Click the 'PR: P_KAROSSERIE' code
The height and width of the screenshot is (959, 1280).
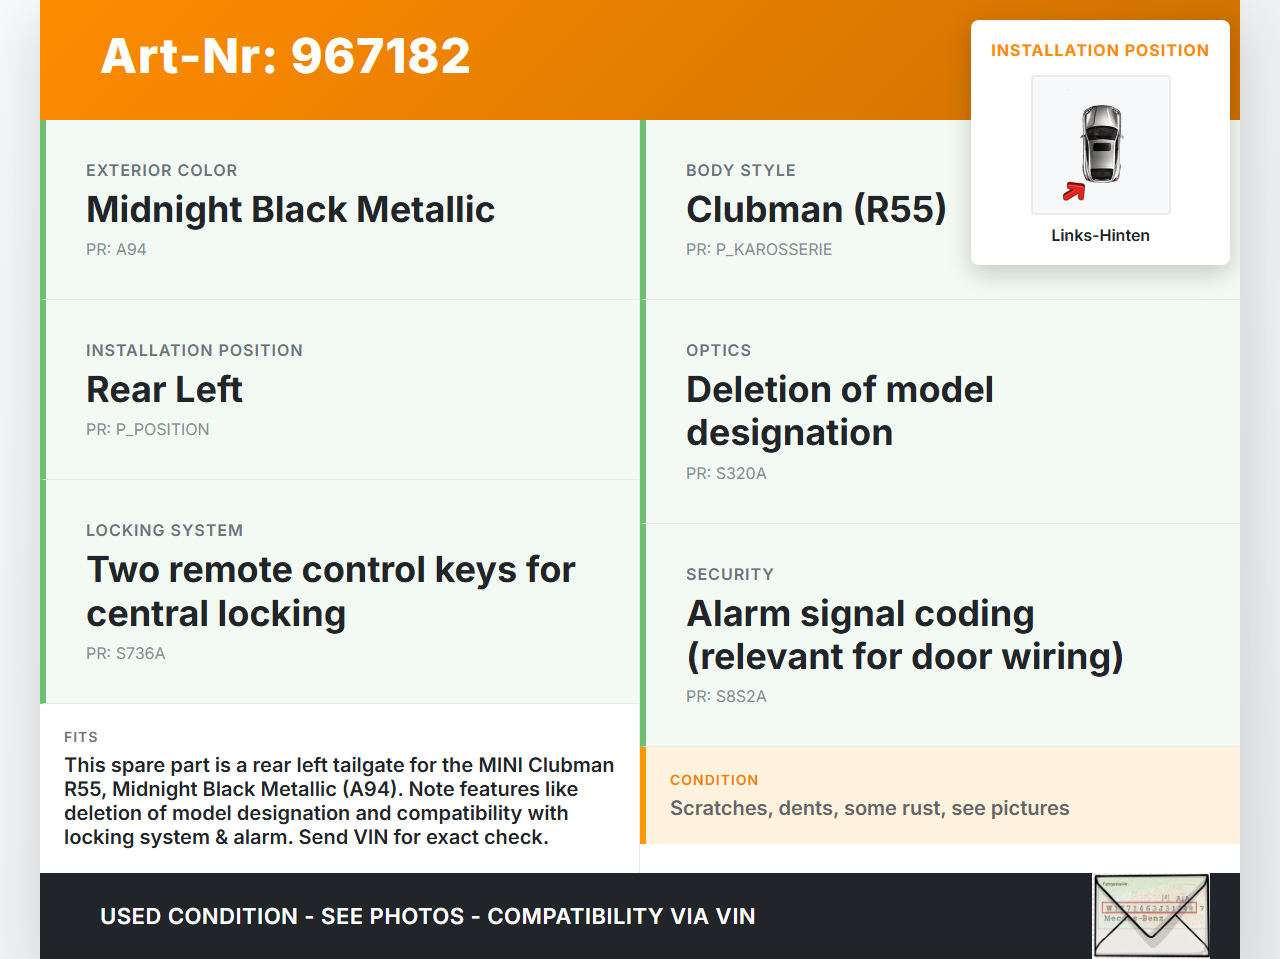[759, 249]
